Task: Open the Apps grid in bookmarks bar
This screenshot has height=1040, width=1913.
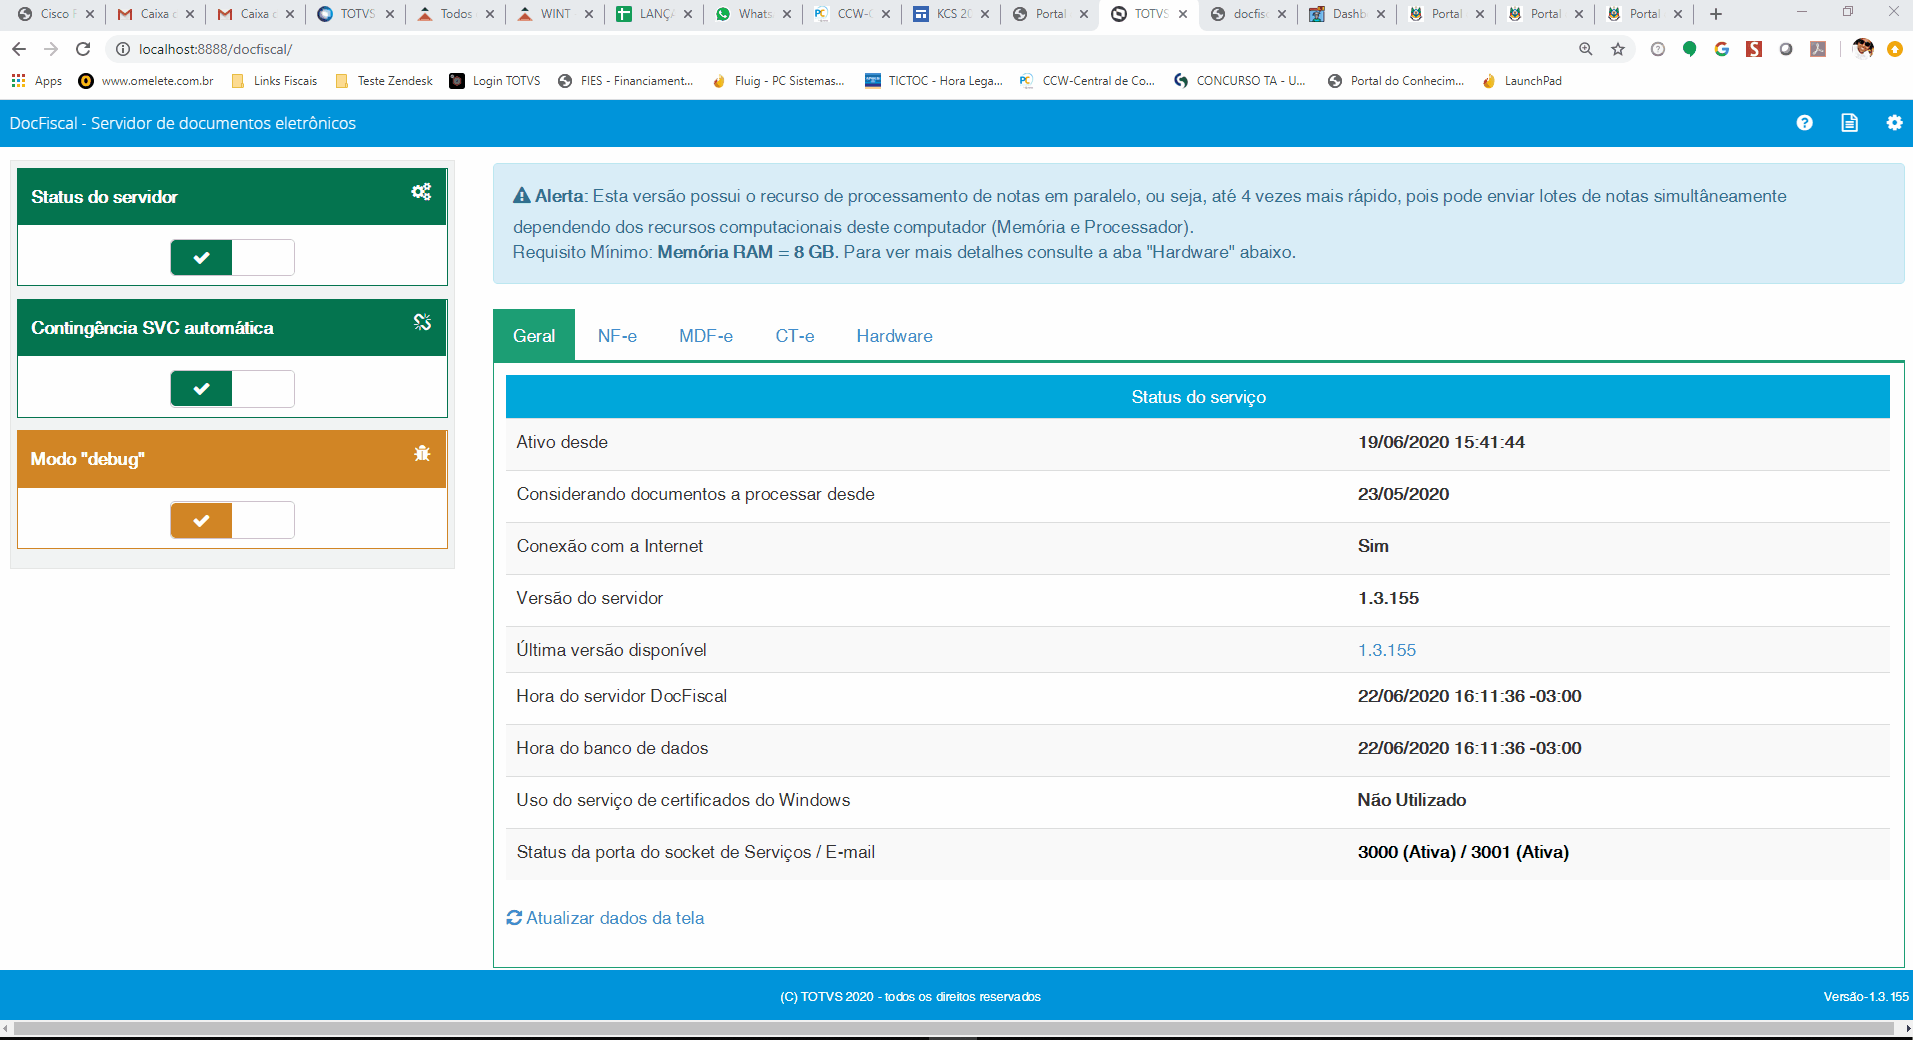Action: [x=36, y=81]
